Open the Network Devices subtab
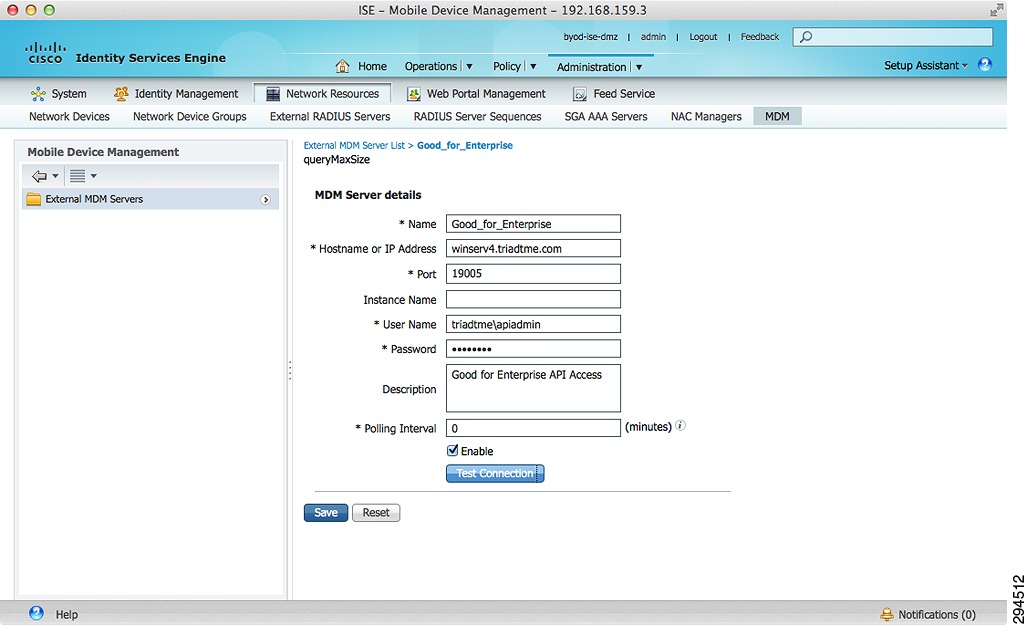The width and height of the screenshot is (1025, 625). tap(69, 116)
